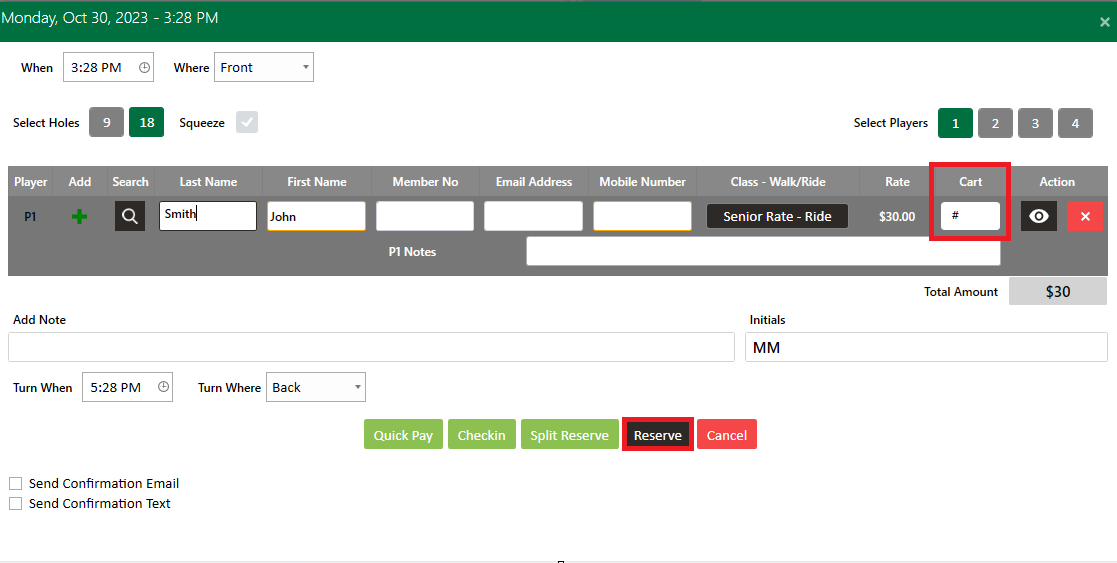Expand the Where dropdown showing Front
This screenshot has height=563, width=1117.
tap(264, 68)
